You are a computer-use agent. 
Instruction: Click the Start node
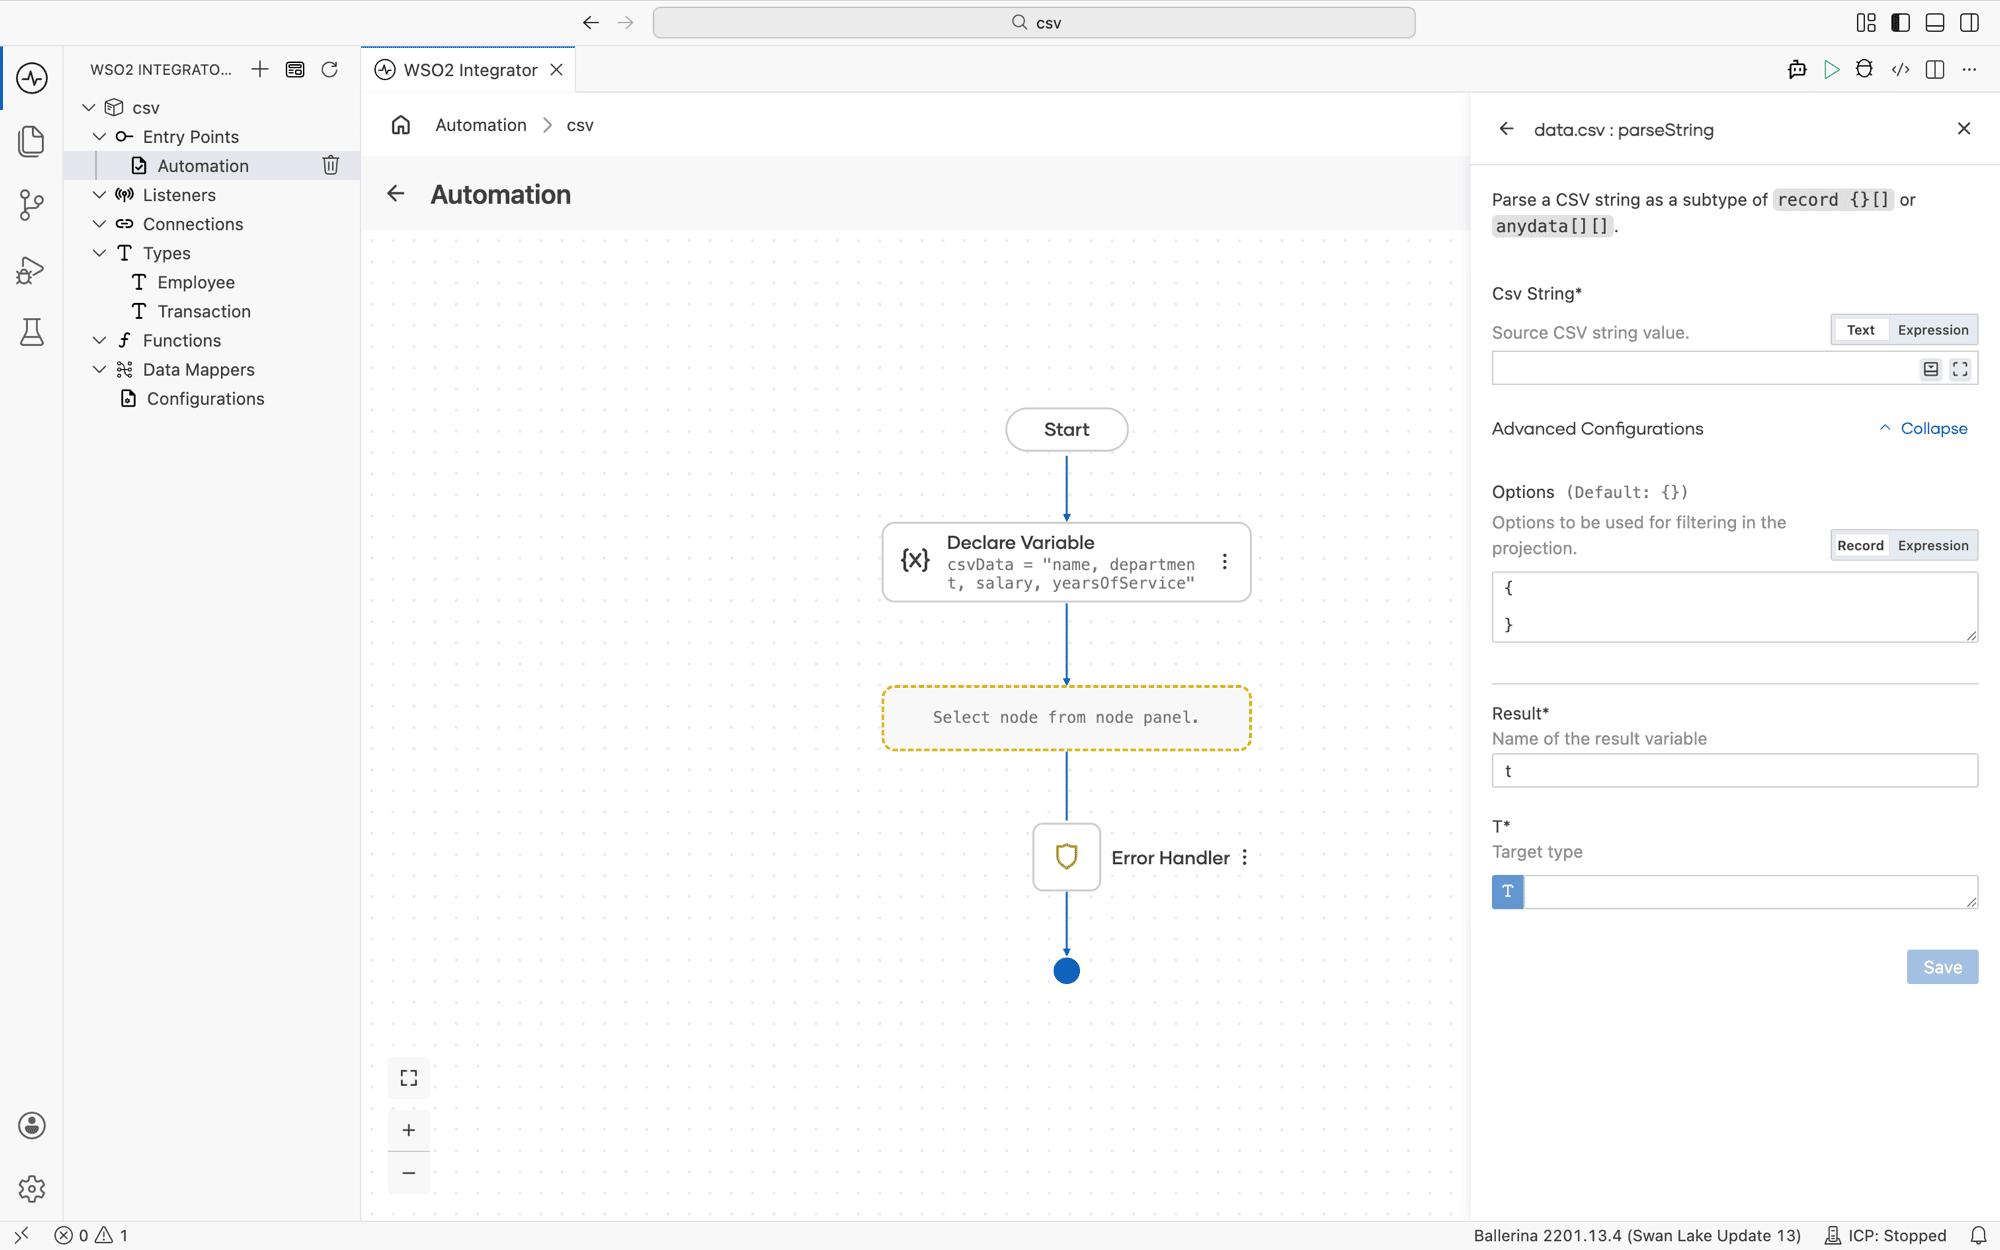1066,429
